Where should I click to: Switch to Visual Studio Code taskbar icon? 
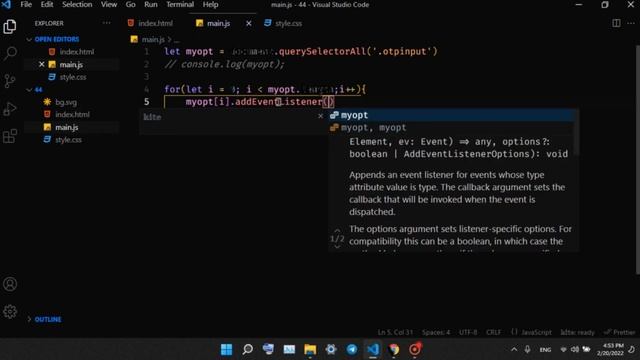click(373, 349)
